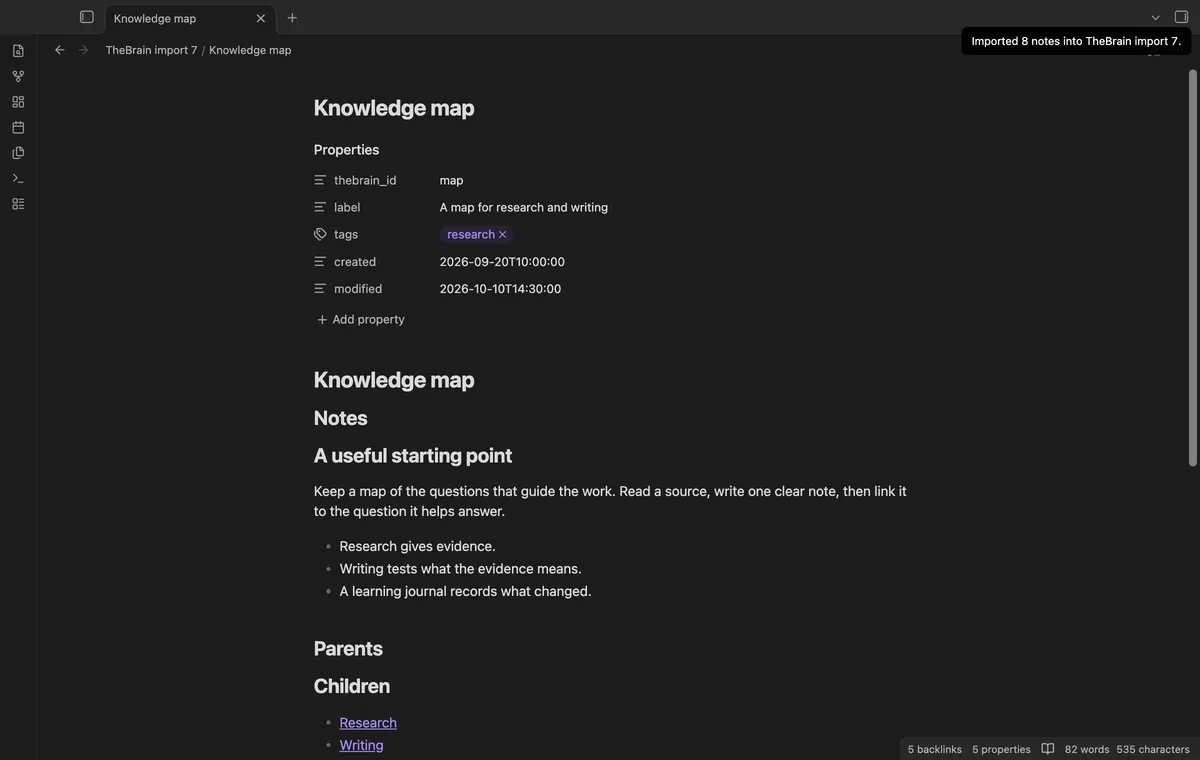Click Add property button
Image resolution: width=1200 pixels, height=760 pixels.
pyautogui.click(x=361, y=319)
